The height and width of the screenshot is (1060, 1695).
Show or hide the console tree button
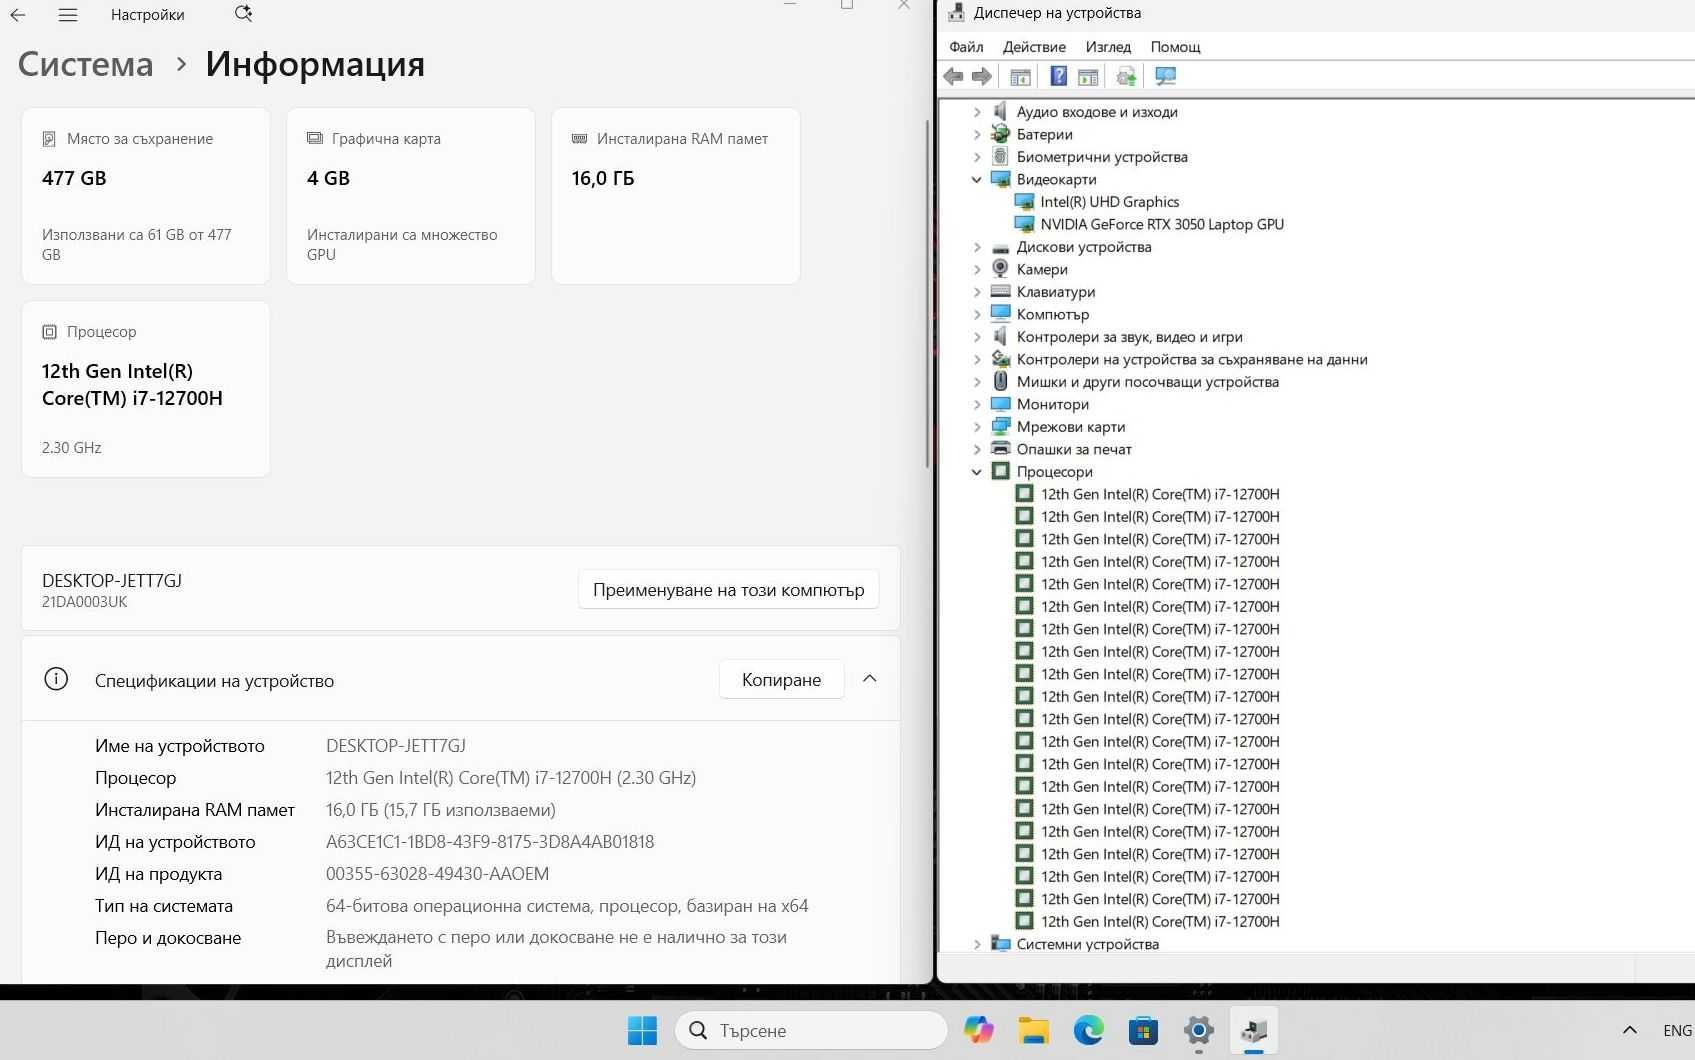pos(1020,76)
